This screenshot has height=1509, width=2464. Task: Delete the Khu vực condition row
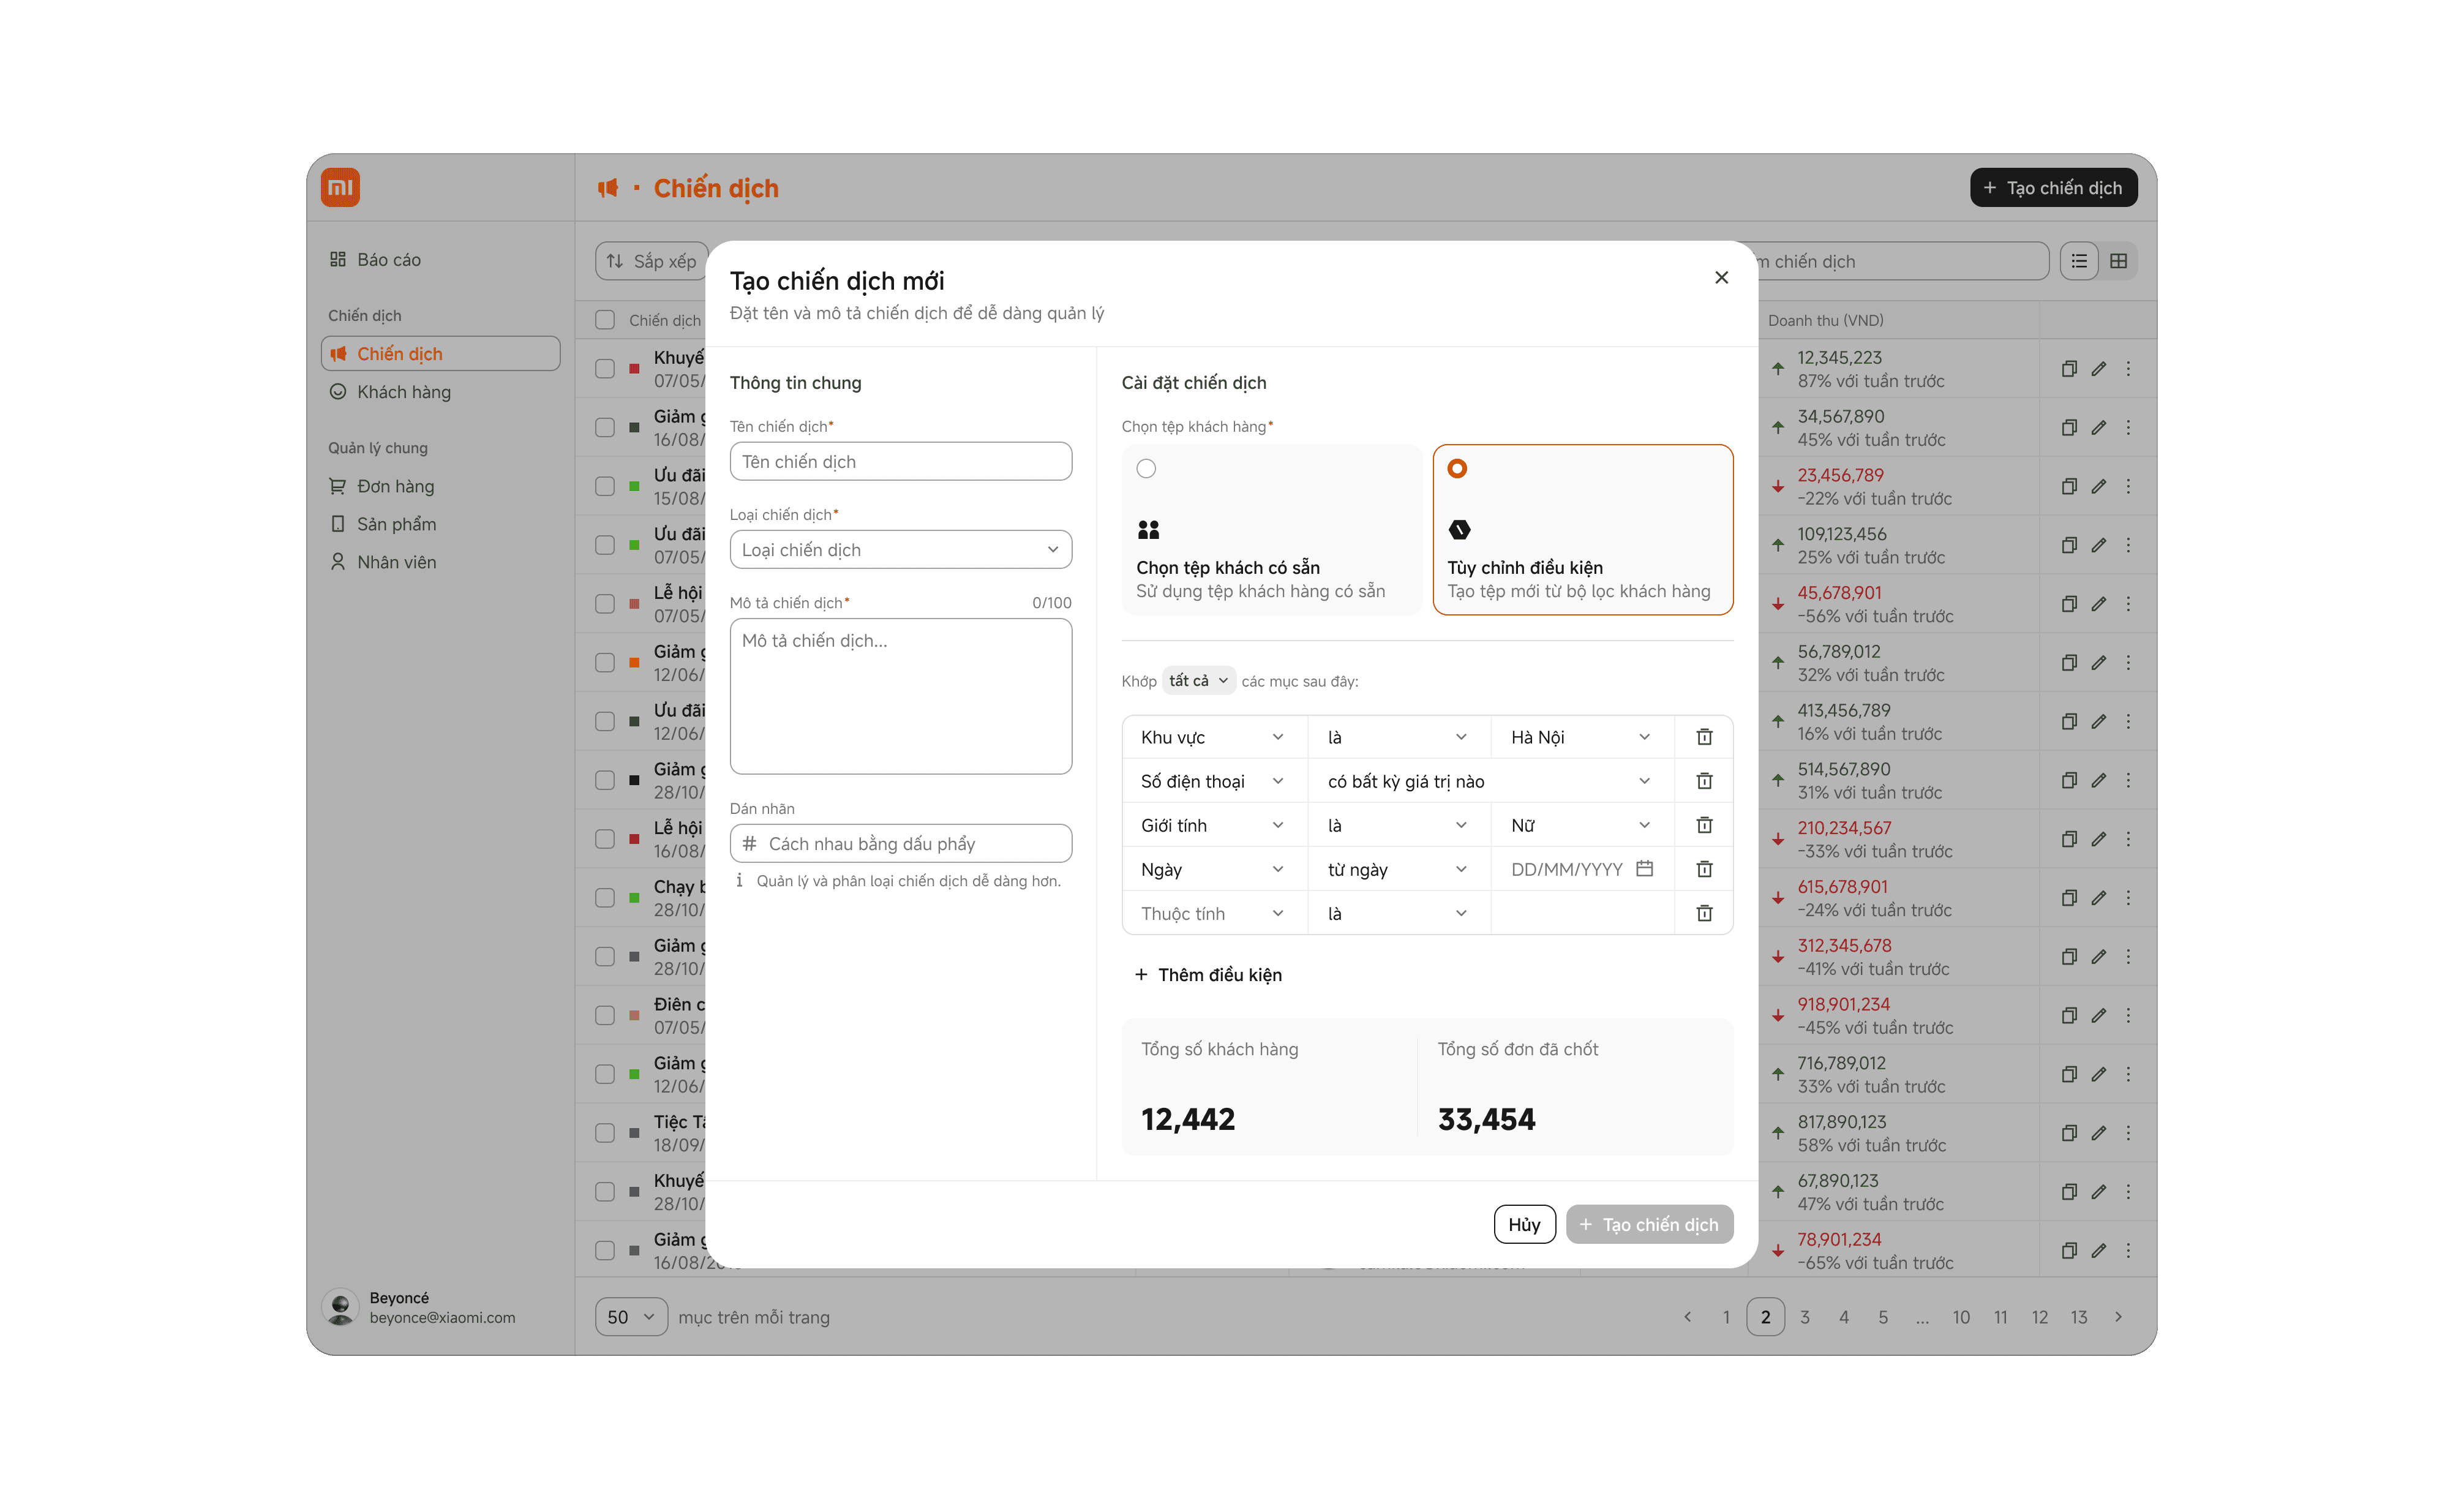click(x=1704, y=737)
